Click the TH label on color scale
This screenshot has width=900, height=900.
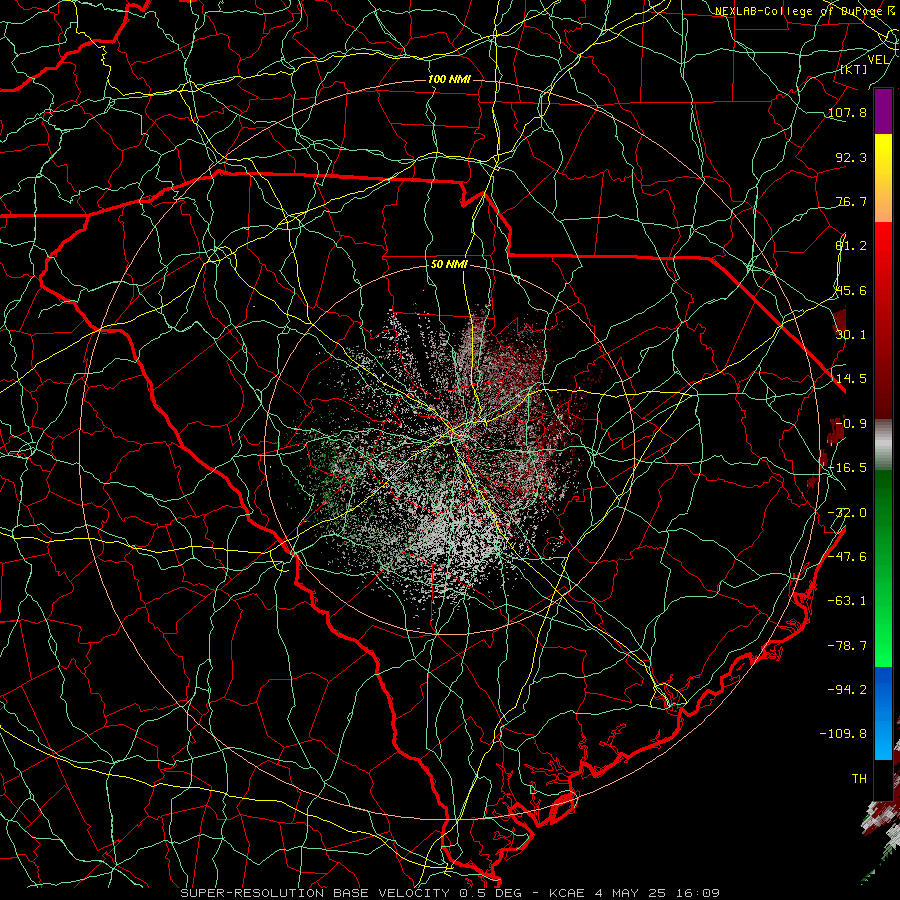point(859,778)
